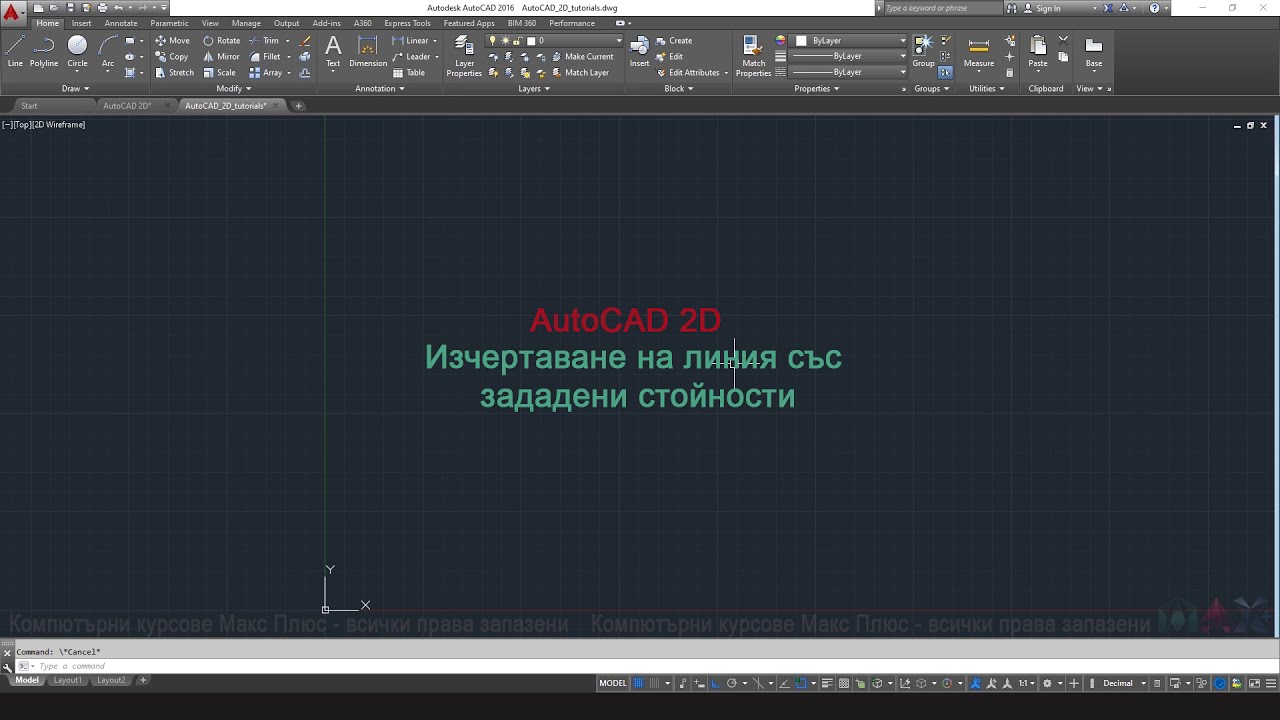This screenshot has width=1280, height=720.
Task: Open the annotation scale 1:1 dropdown
Action: coord(1027,684)
